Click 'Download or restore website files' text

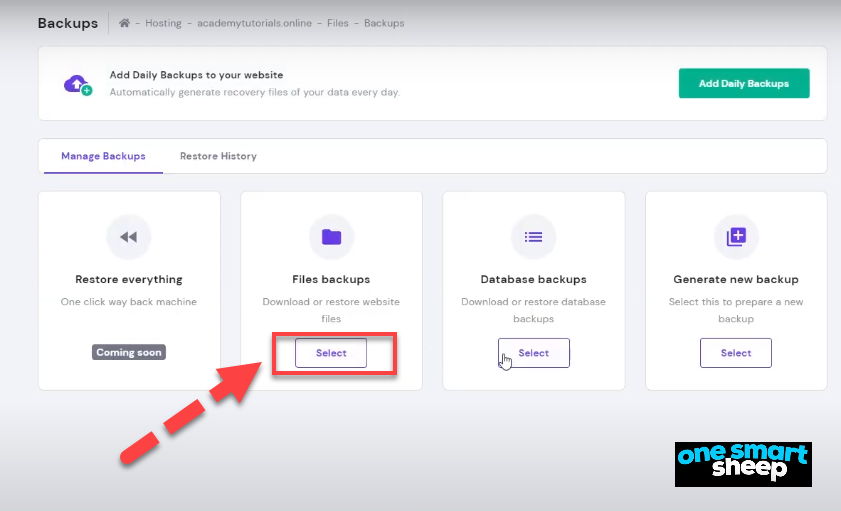coord(331,310)
